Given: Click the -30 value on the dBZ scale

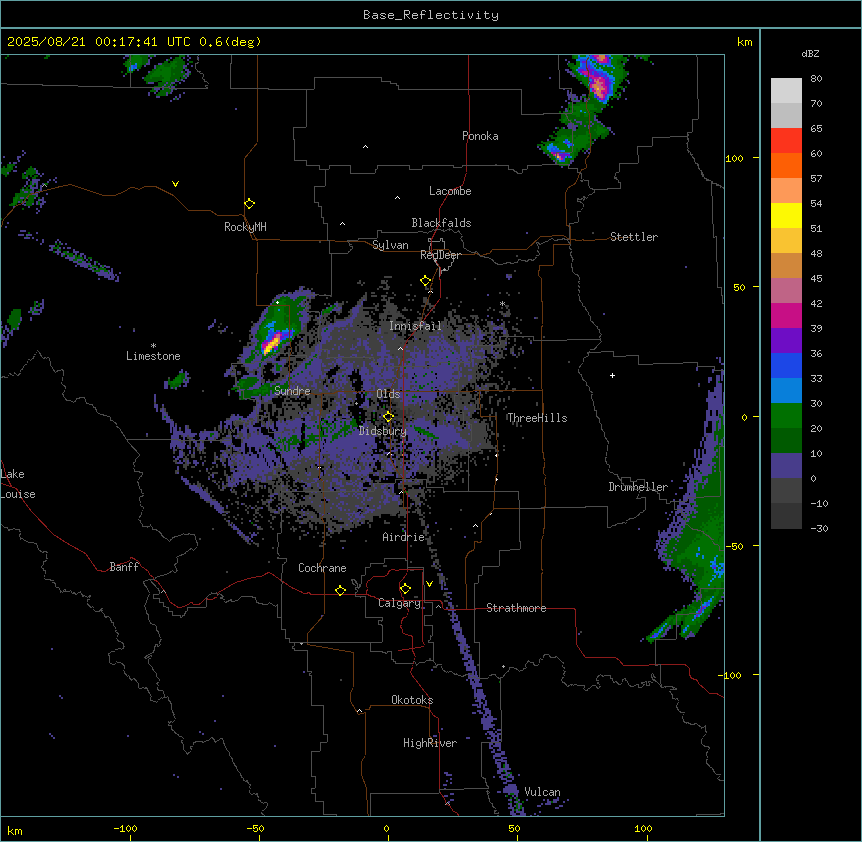Looking at the screenshot, I should click(x=819, y=528).
